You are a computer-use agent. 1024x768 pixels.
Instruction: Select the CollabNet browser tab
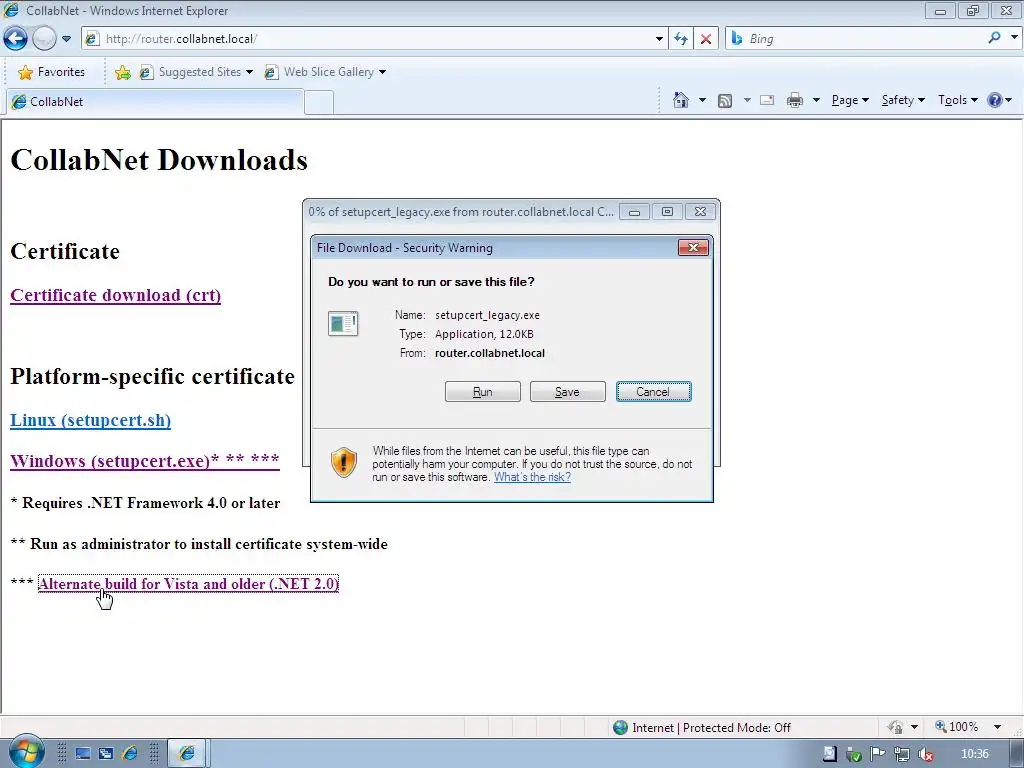pos(154,102)
